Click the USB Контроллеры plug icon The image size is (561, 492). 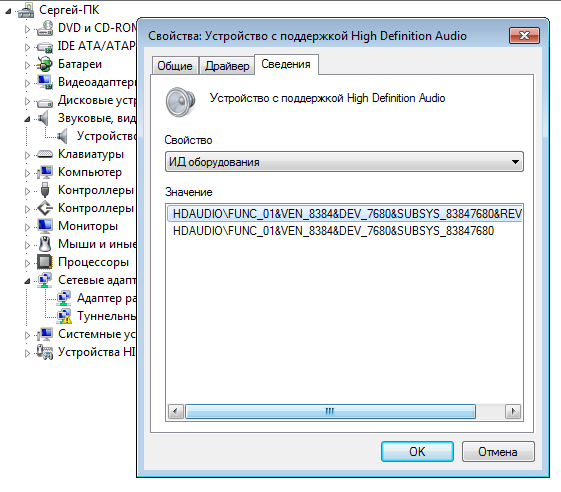(x=45, y=190)
